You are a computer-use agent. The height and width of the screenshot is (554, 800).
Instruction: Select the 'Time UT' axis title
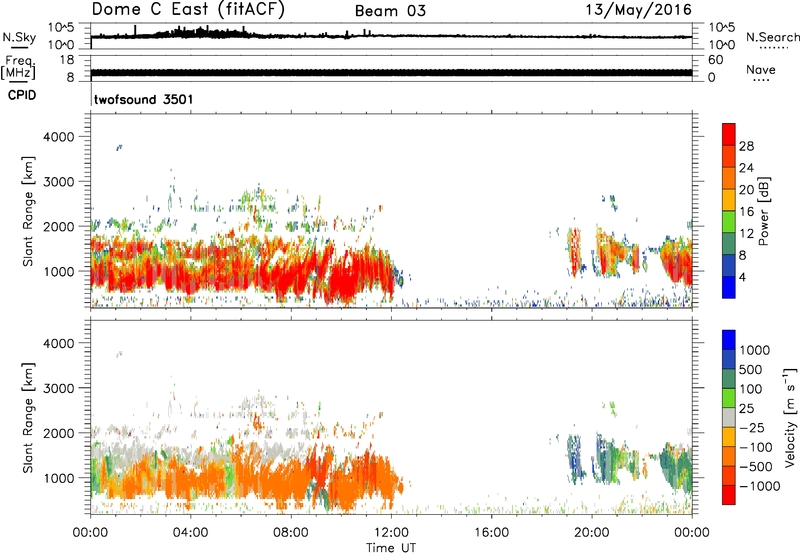click(x=391, y=548)
